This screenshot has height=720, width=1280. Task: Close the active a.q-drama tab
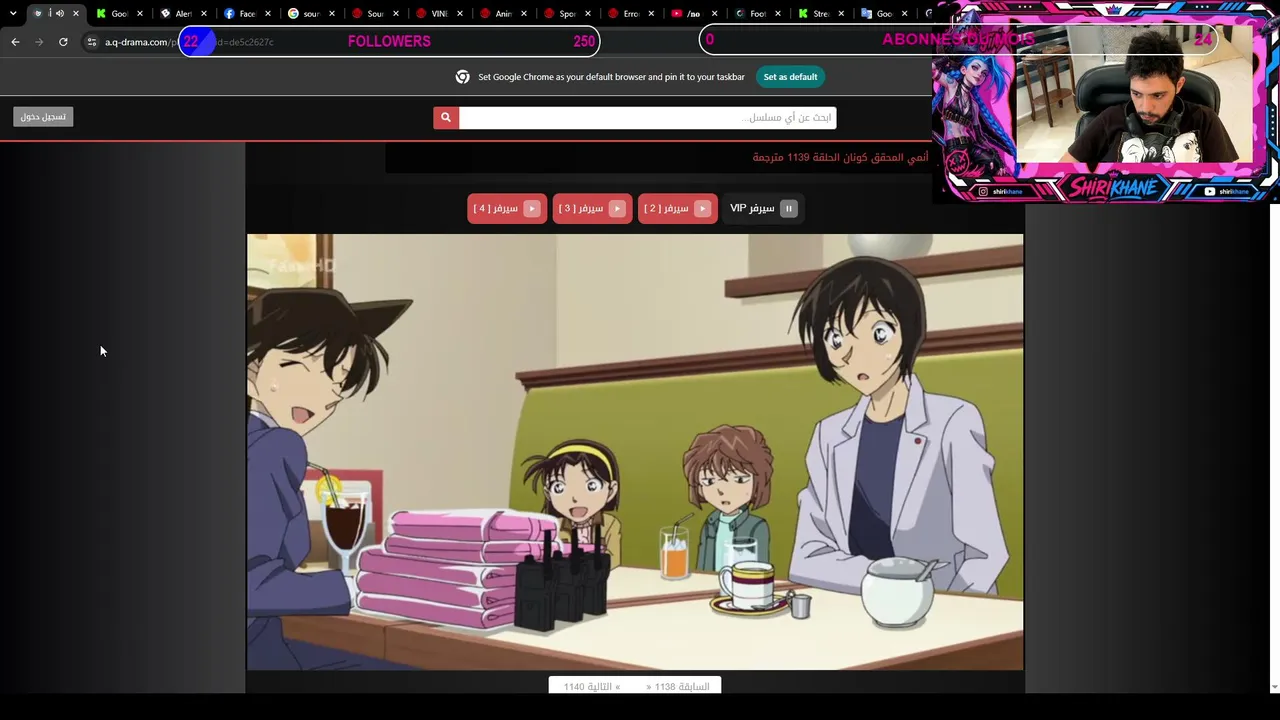(75, 13)
